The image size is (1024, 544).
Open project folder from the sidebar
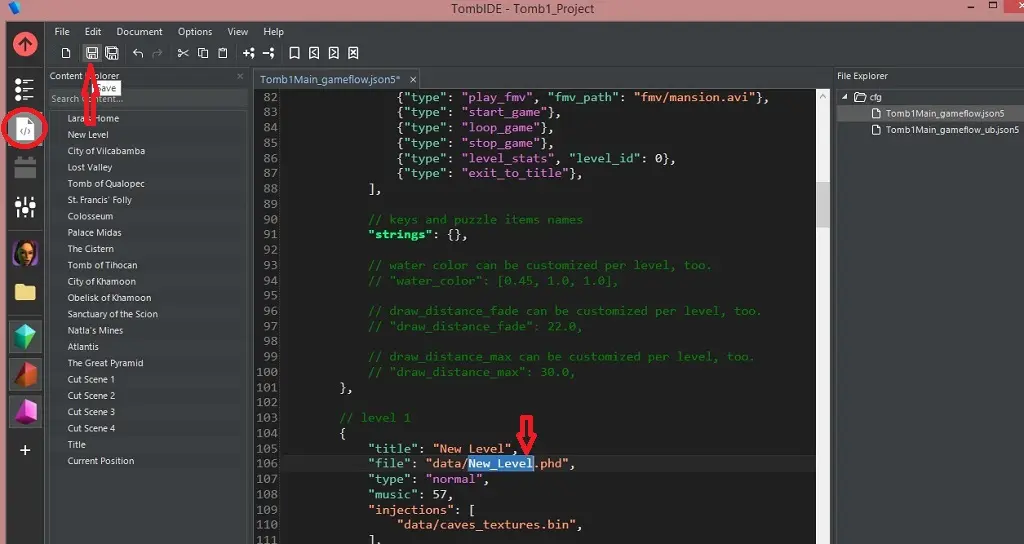click(26, 292)
